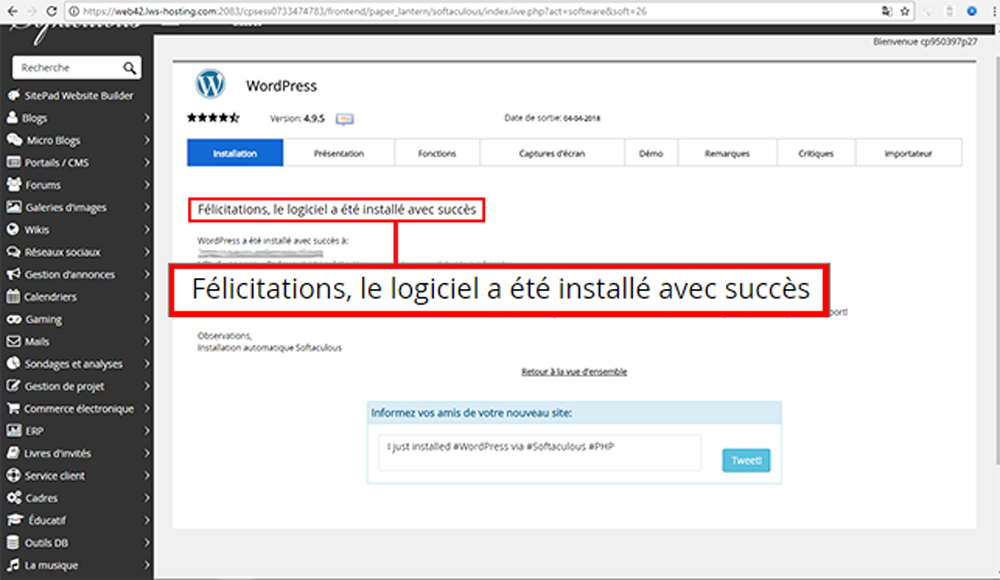Viewport: 1000px width, 580px height.
Task: Click the Blogs person icon in sidebar
Action: (x=13, y=117)
